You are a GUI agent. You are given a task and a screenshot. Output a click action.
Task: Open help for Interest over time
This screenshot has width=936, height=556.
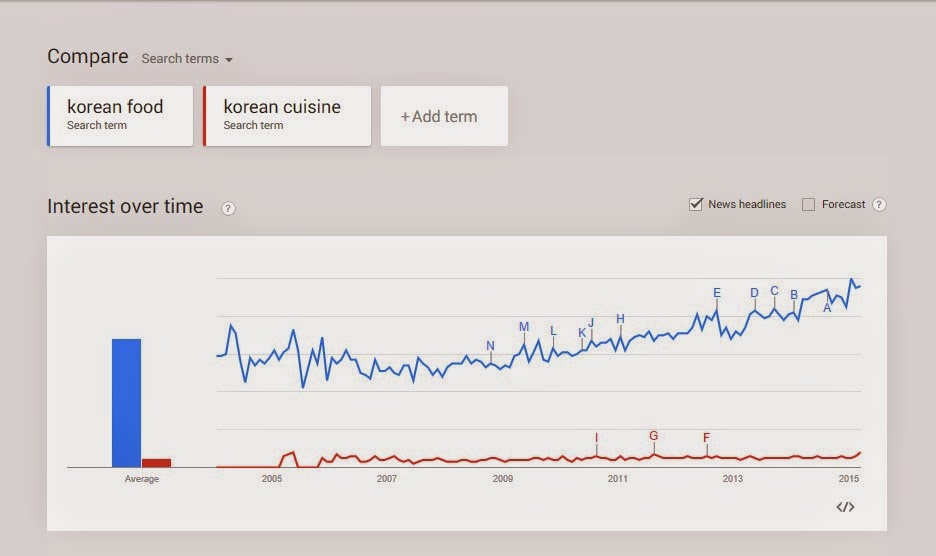228,208
